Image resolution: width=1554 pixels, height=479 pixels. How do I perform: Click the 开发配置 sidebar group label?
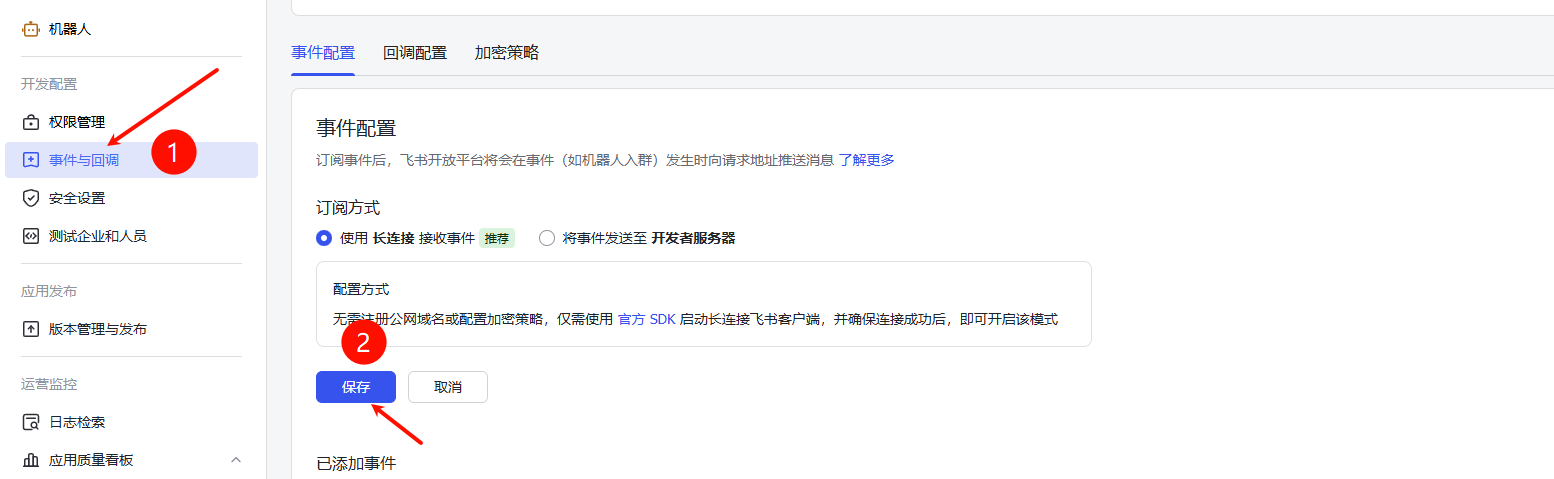tap(49, 84)
